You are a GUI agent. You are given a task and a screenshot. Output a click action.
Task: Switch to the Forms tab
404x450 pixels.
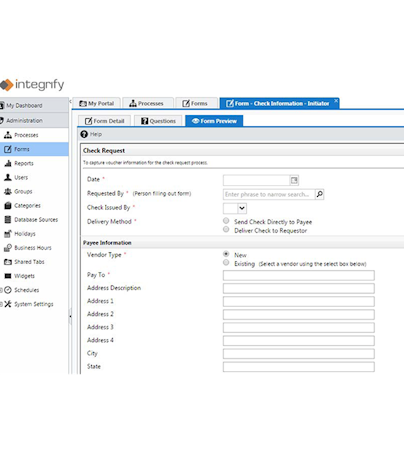pyautogui.click(x=196, y=103)
